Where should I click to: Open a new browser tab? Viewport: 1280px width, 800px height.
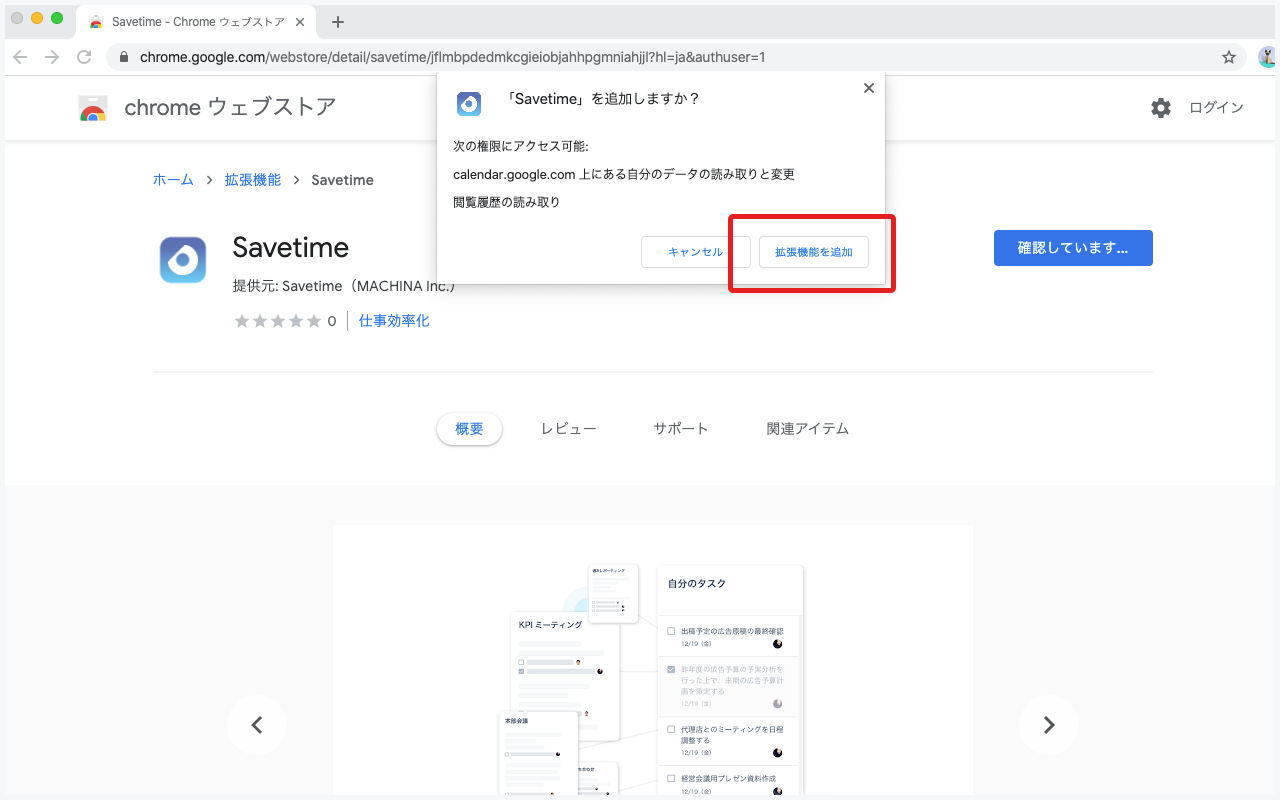tap(338, 22)
